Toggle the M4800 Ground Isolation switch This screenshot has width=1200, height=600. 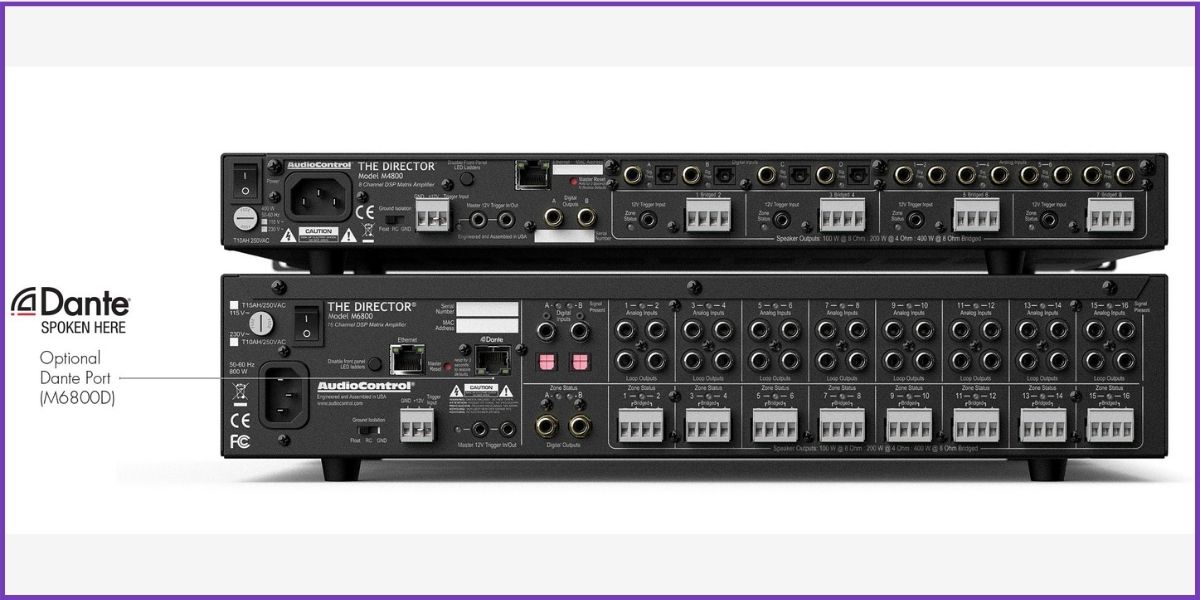pos(398,213)
